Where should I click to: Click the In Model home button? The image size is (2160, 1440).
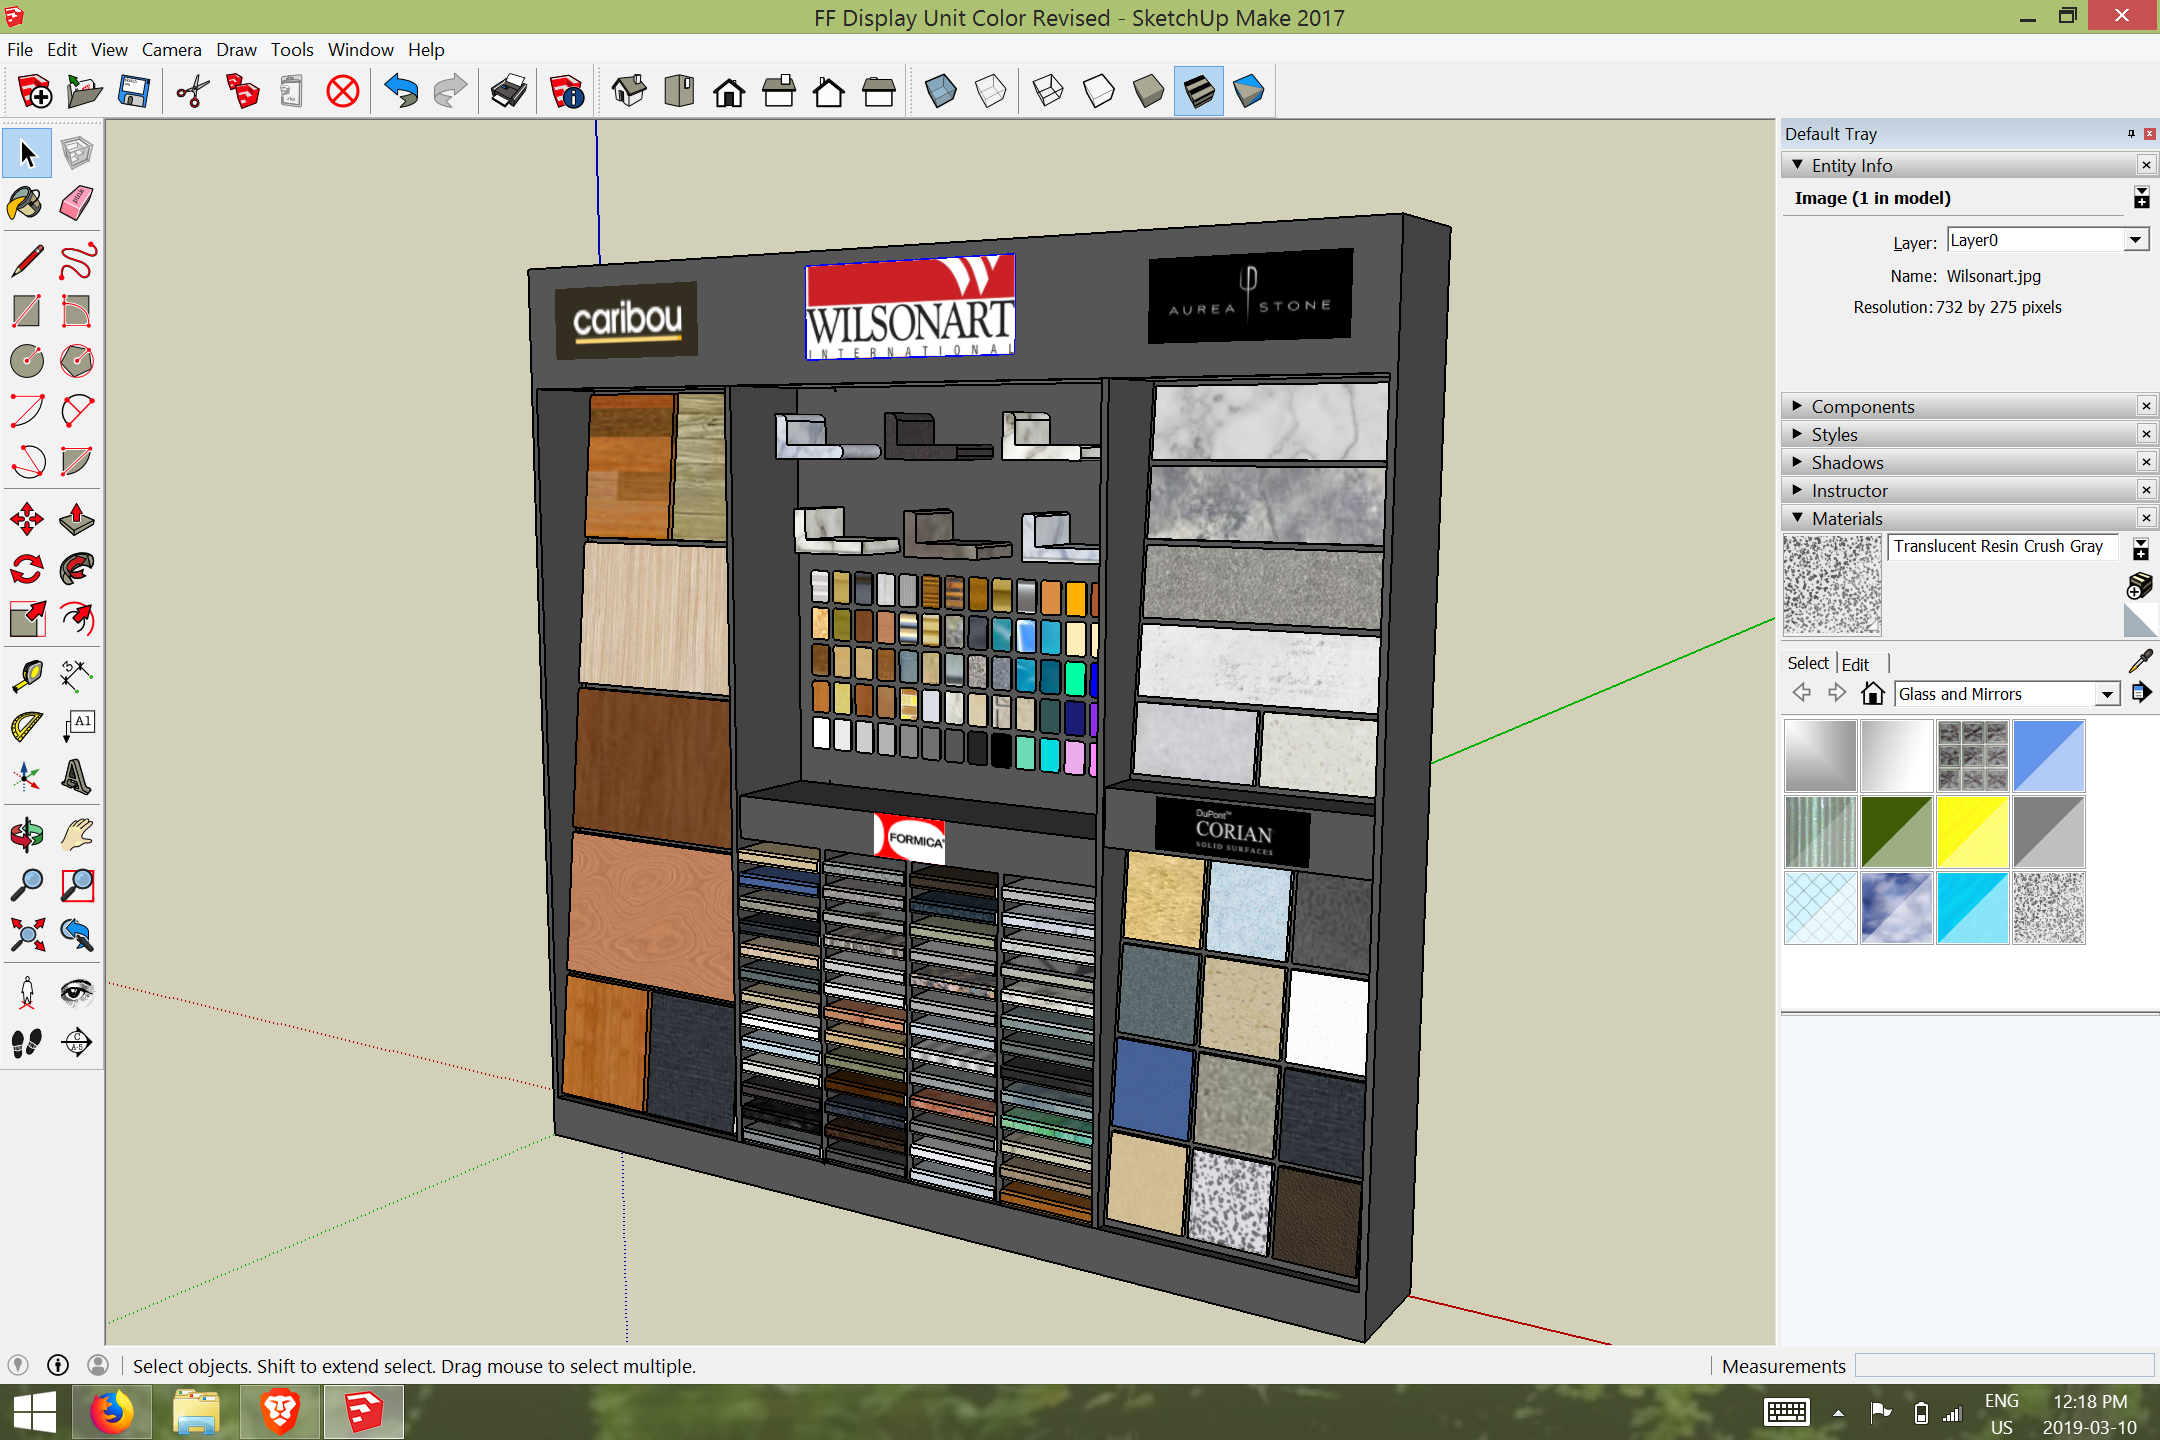(x=1872, y=693)
